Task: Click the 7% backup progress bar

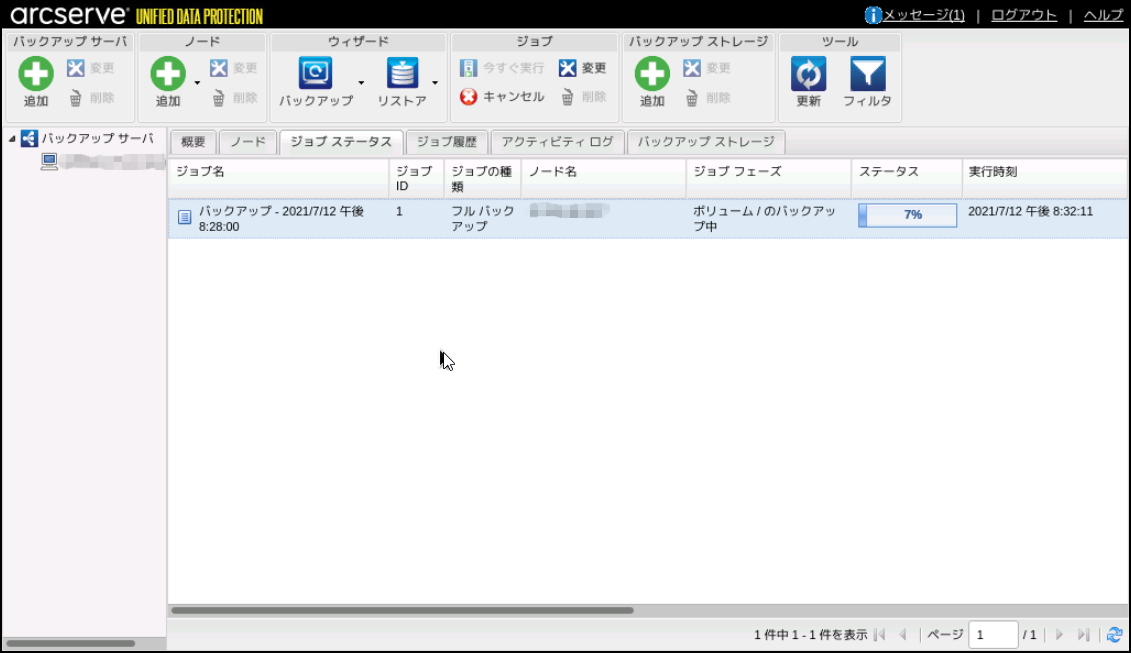Action: coord(907,215)
